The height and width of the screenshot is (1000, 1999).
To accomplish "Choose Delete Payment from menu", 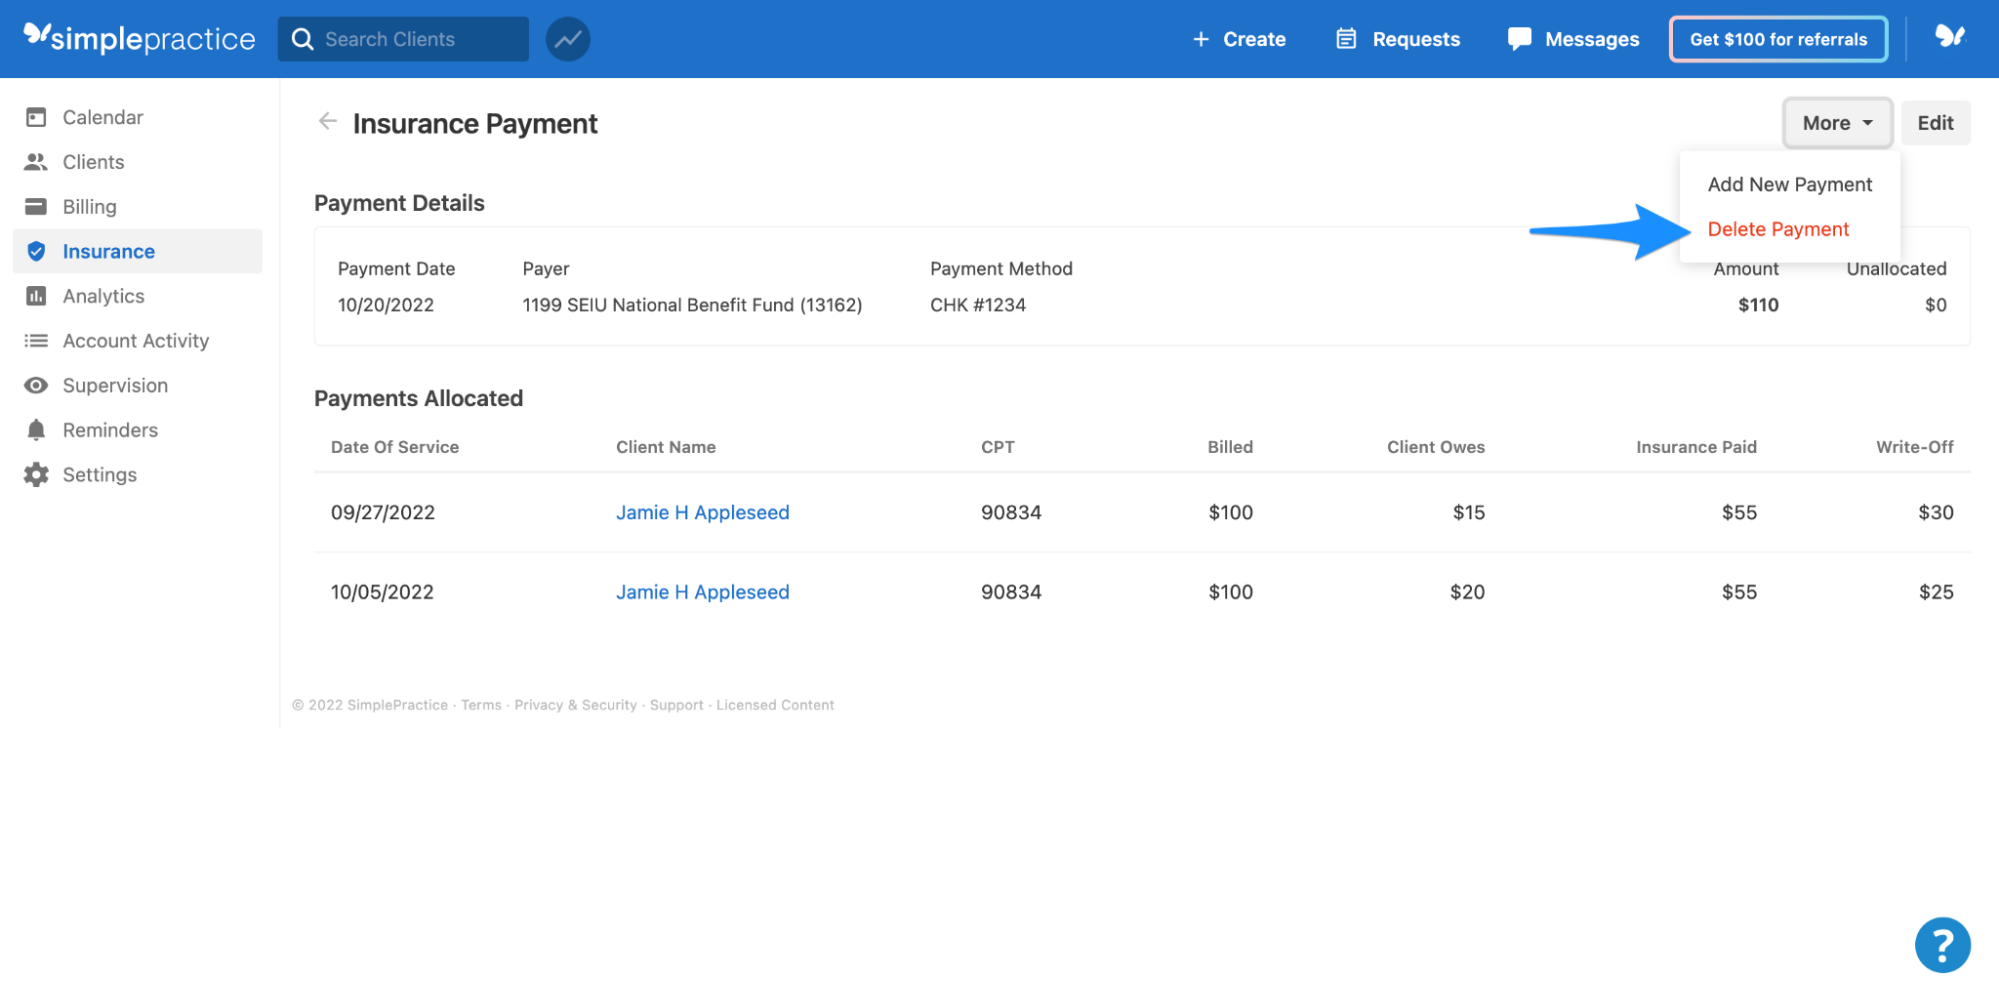I will (x=1777, y=229).
